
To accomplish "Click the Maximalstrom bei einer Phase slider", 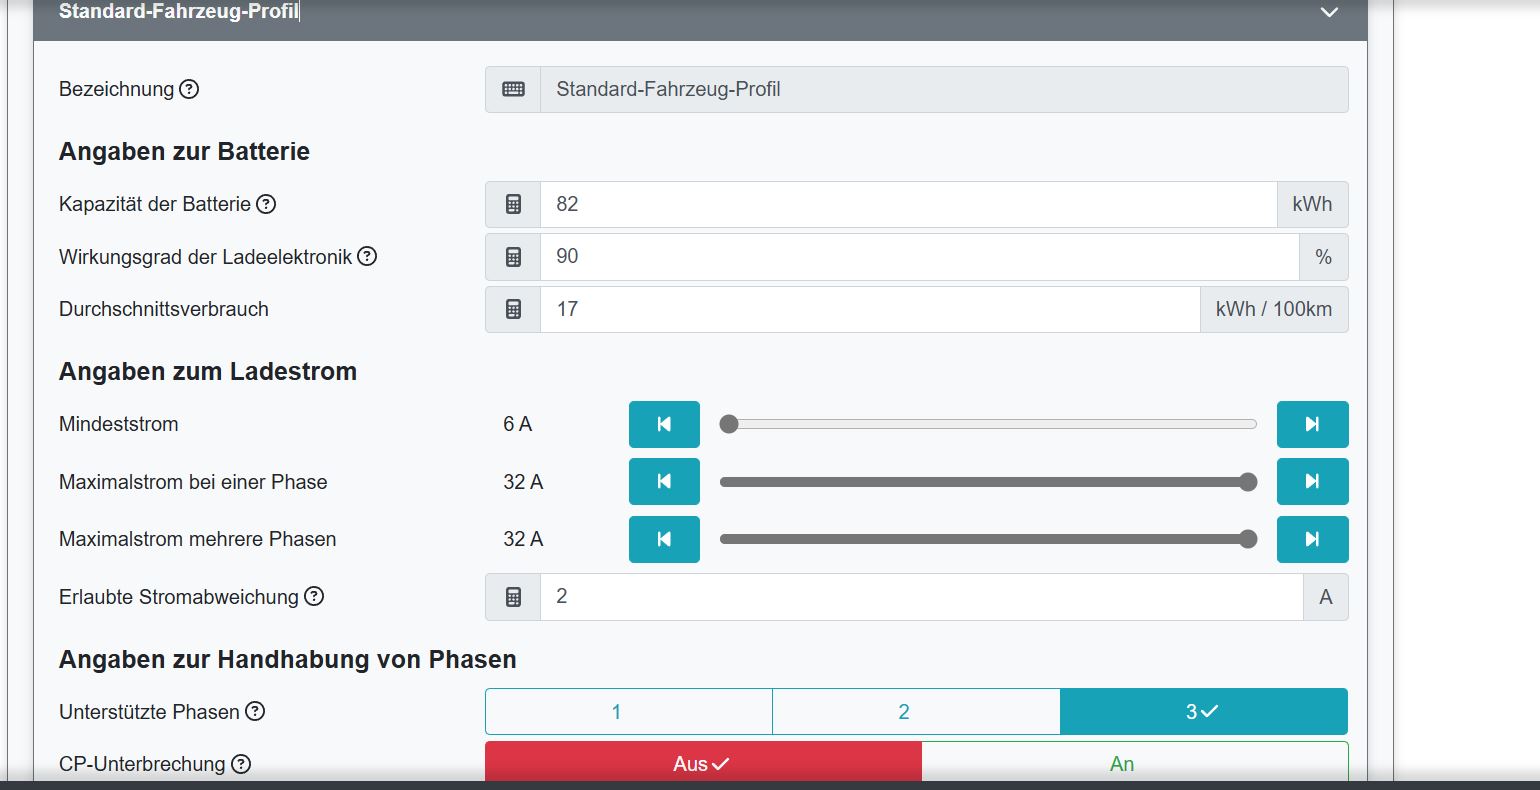I will click(988, 482).
